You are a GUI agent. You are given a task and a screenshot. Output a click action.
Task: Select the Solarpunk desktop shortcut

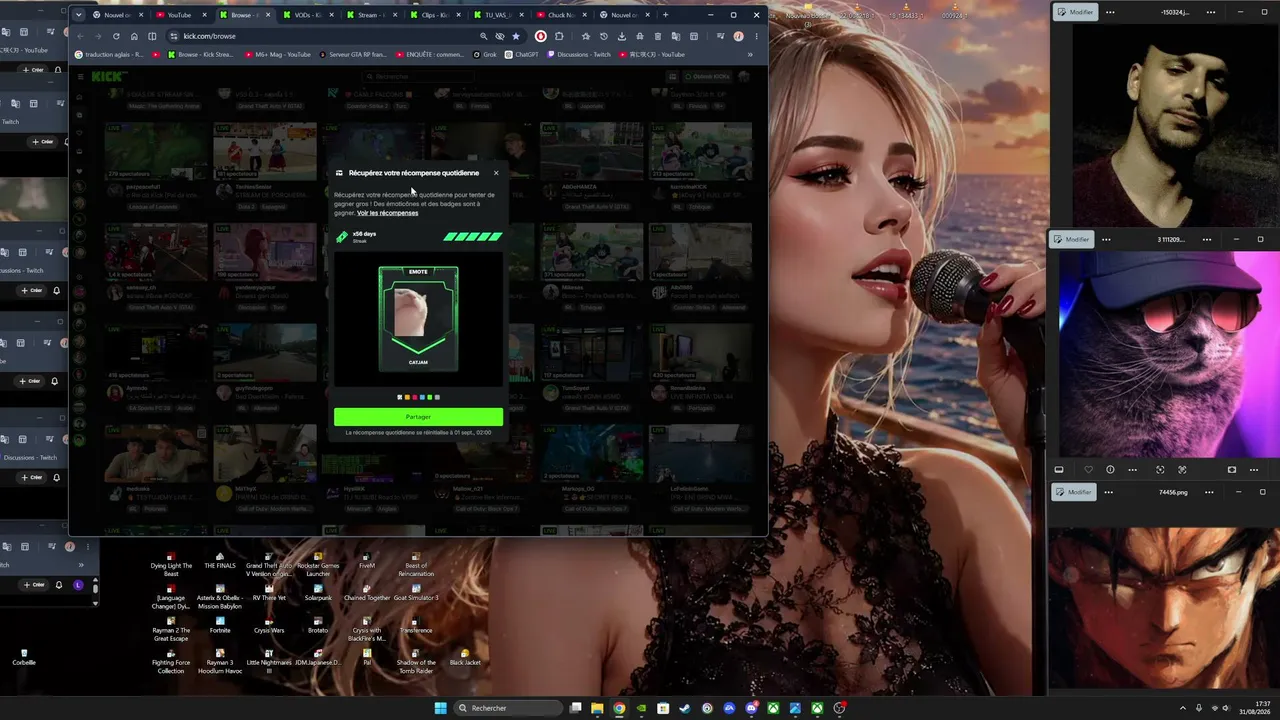[x=318, y=593]
